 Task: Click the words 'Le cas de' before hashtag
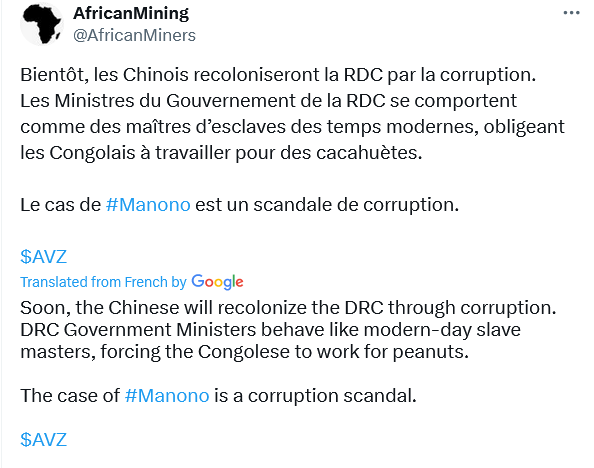(61, 205)
